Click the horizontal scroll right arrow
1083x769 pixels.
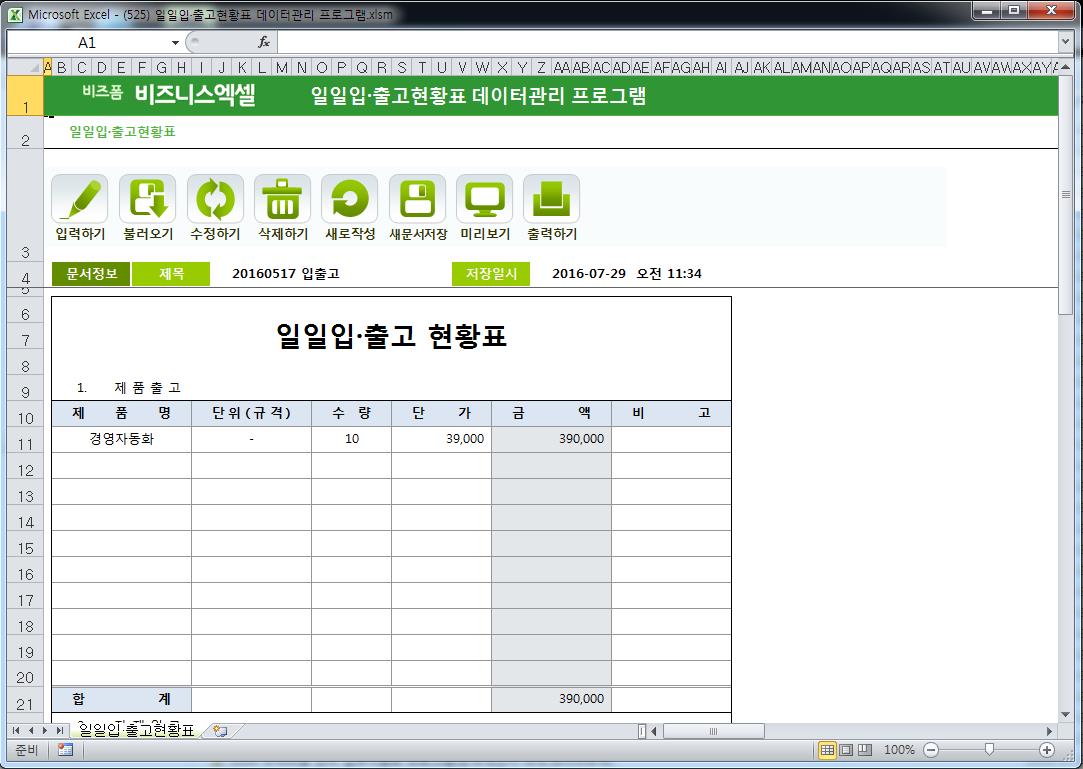tap(1050, 731)
